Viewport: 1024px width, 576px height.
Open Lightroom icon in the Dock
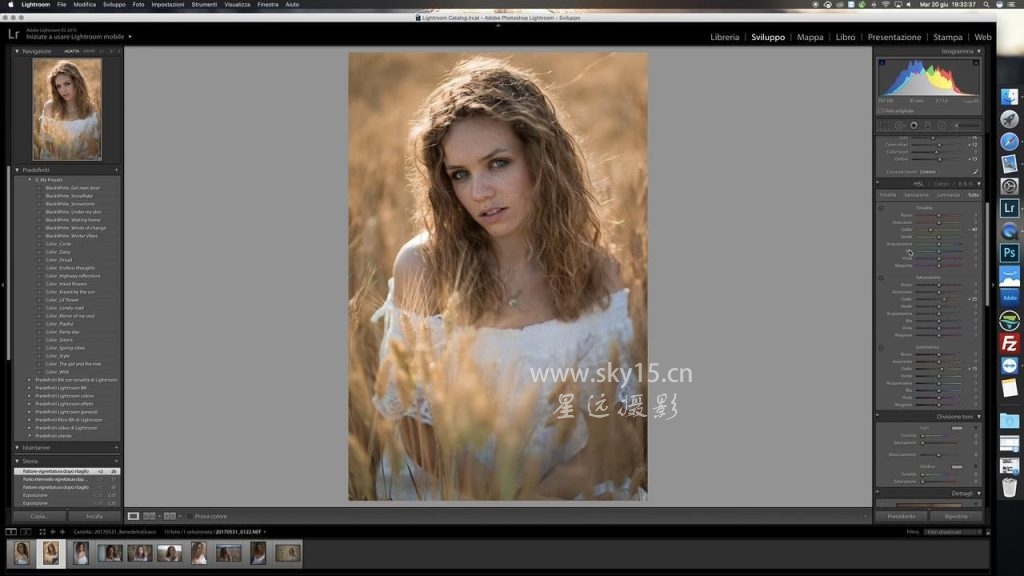point(1009,208)
